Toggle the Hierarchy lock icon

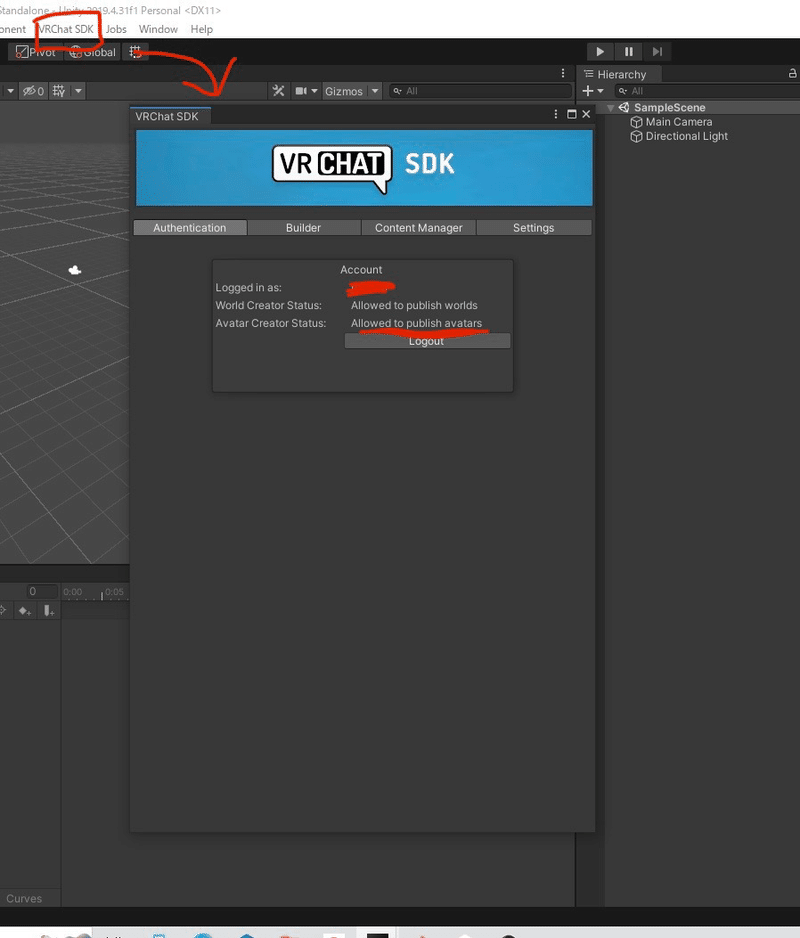[x=792, y=73]
